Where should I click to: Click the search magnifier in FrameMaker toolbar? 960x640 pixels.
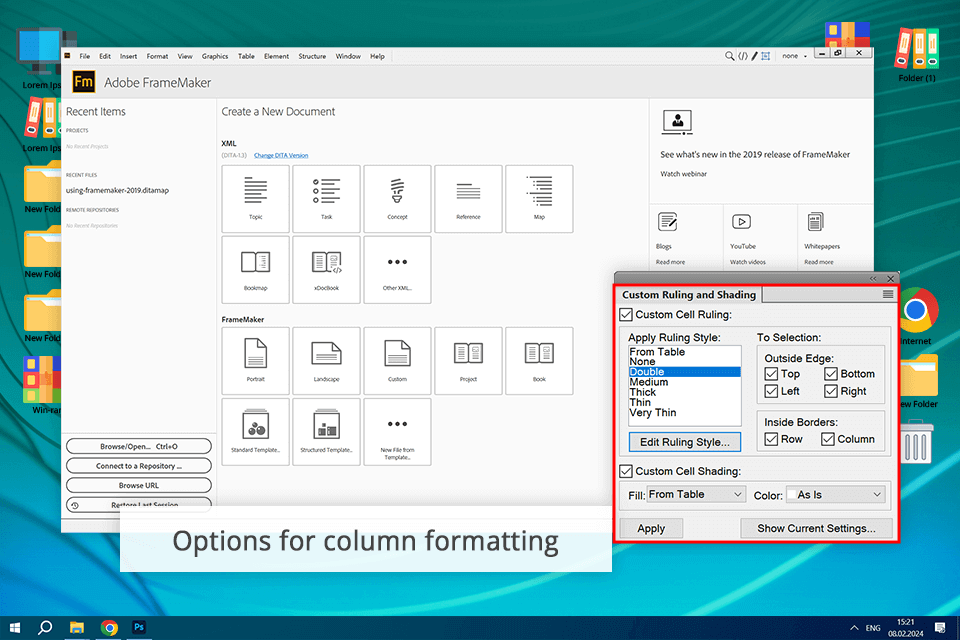pos(729,56)
